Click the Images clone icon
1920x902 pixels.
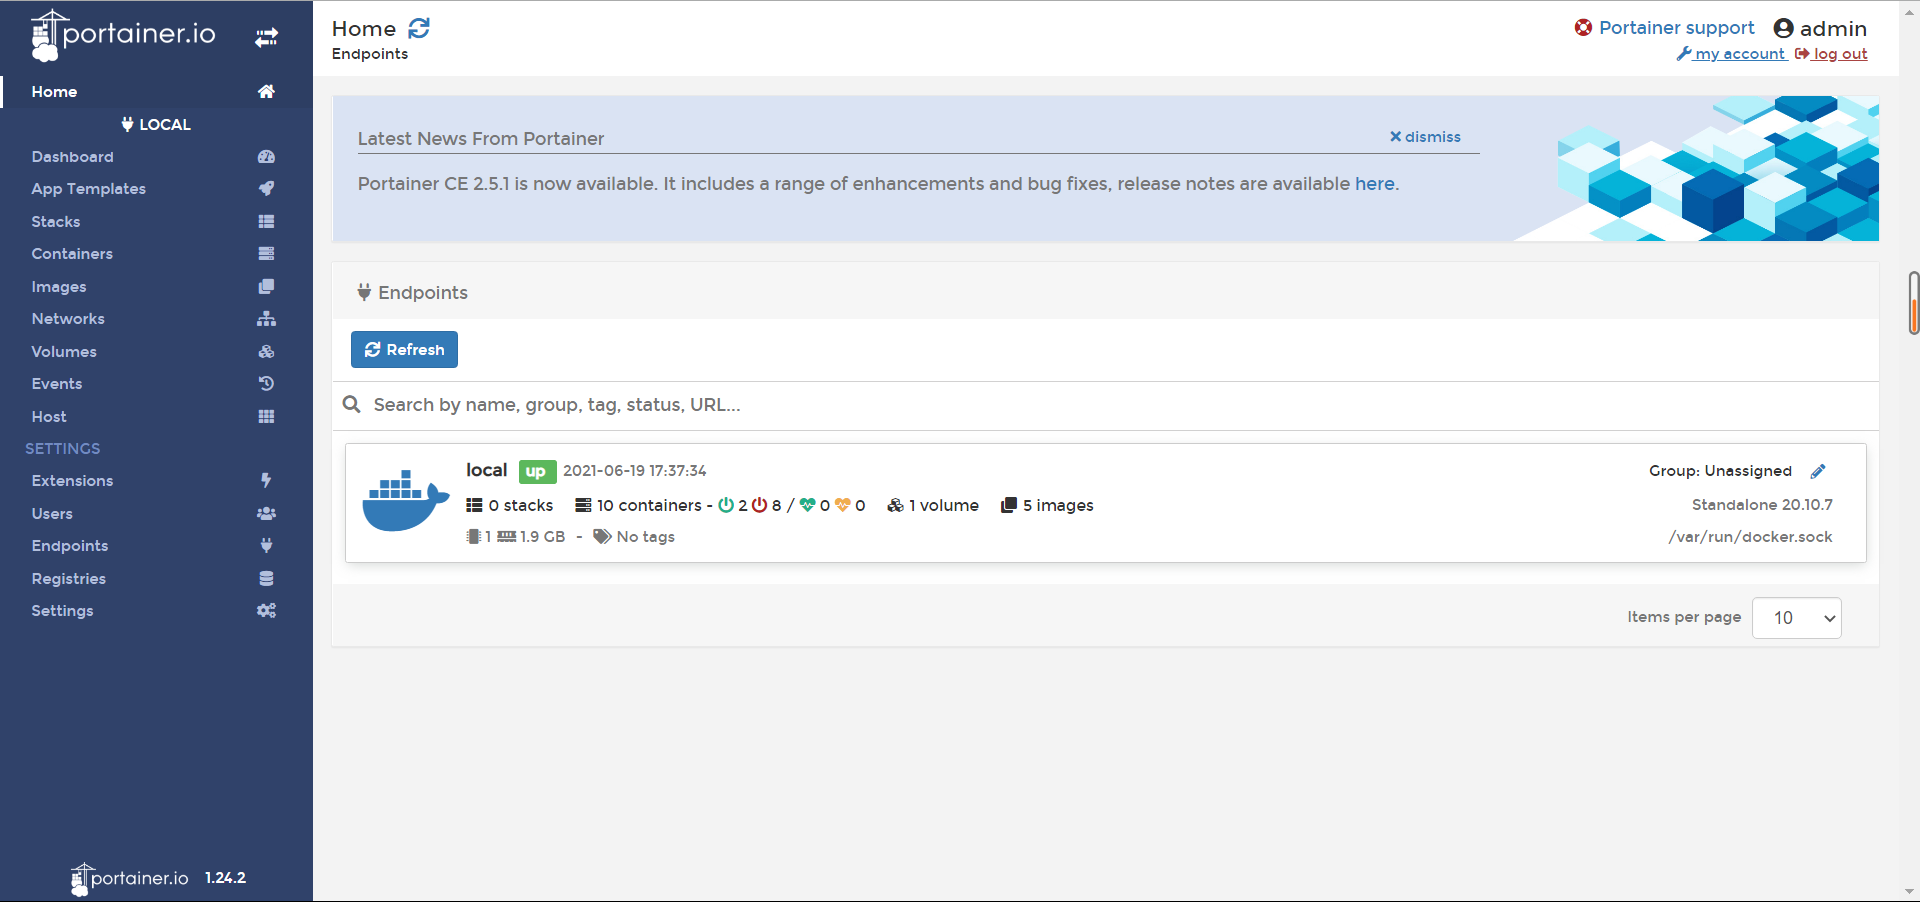(266, 287)
